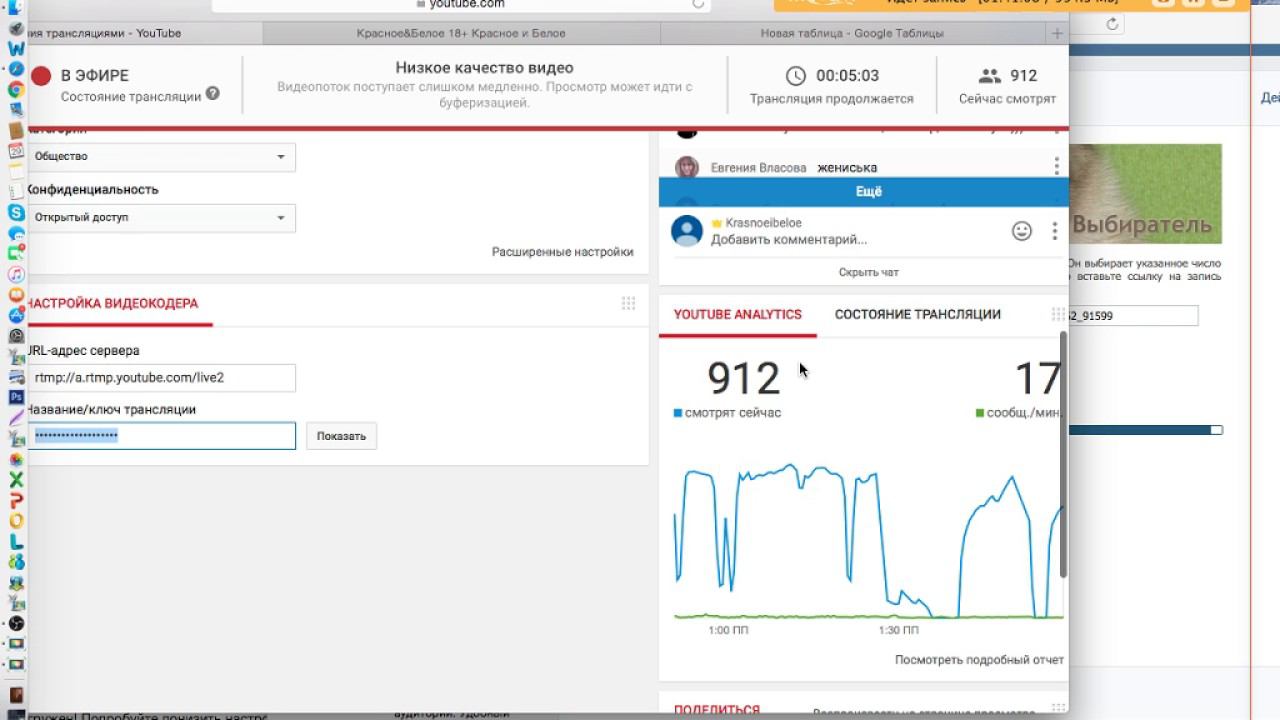Screen dimensions: 1280x720
Task: Click the drag handle of the НАСТРОЙКА ВИДЕОКОДЕРА panel
Action: 628,303
